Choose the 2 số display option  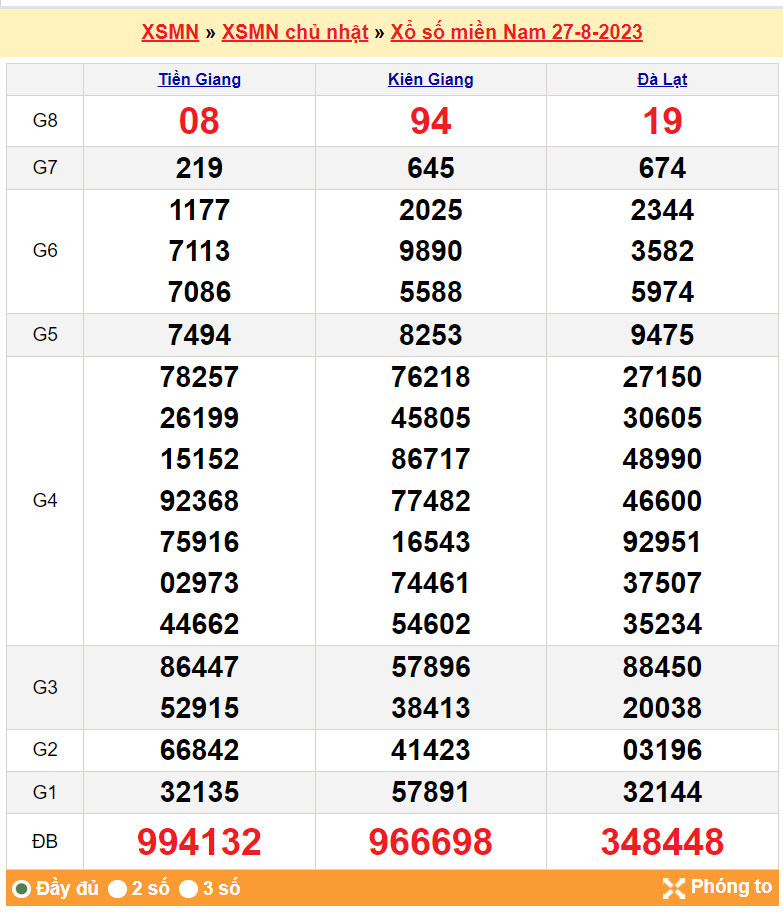(x=118, y=889)
